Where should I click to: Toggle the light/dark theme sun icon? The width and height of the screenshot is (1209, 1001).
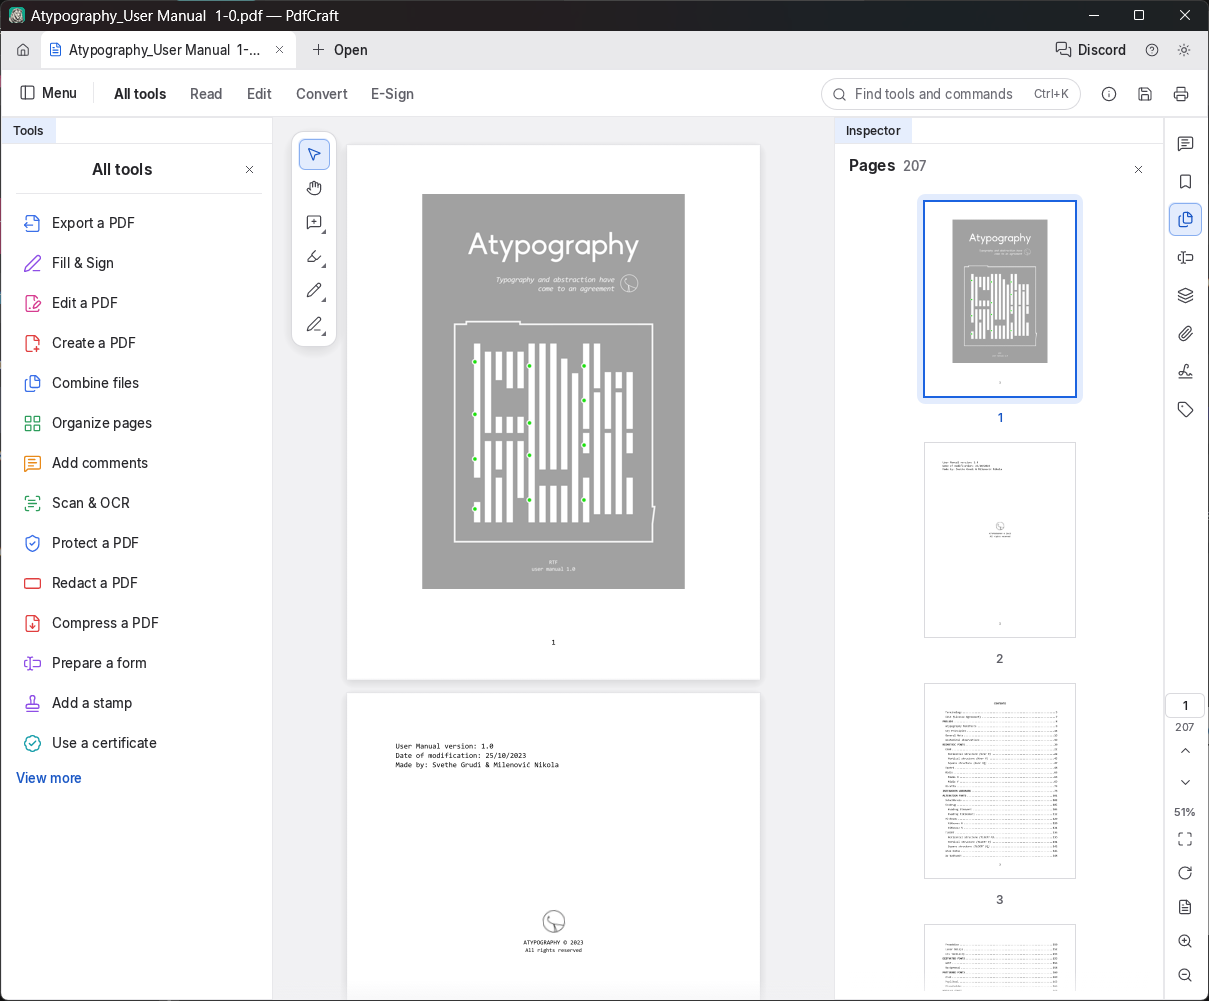coord(1184,50)
